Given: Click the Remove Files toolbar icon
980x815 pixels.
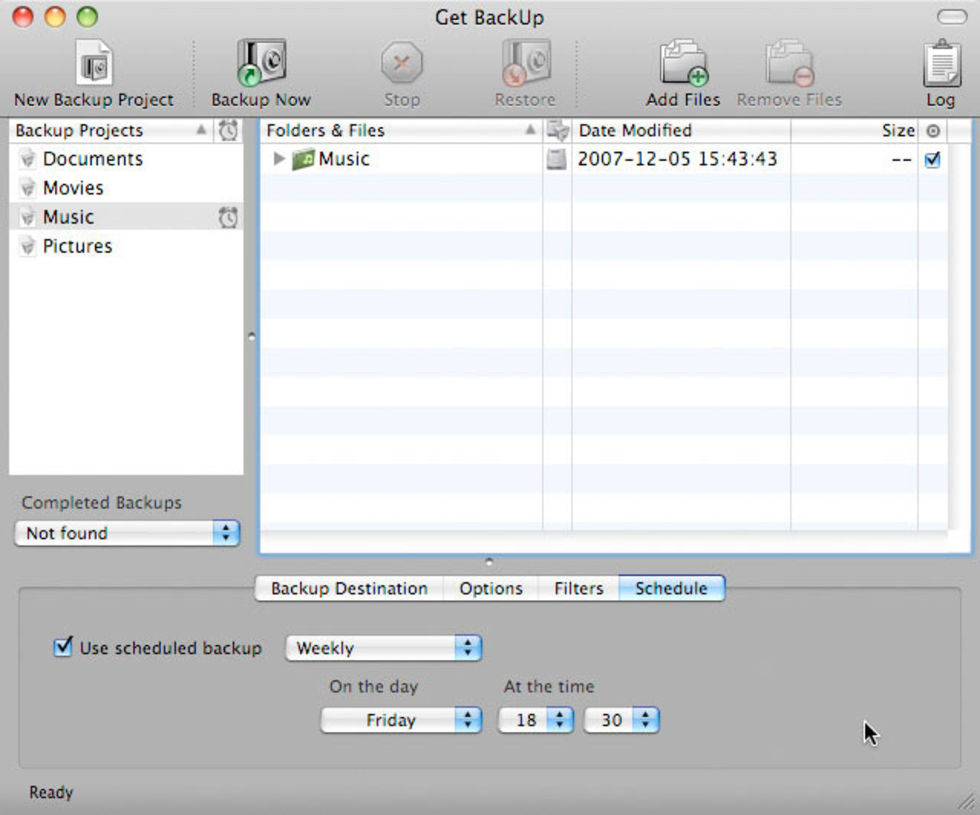Looking at the screenshot, I should coord(789,64).
